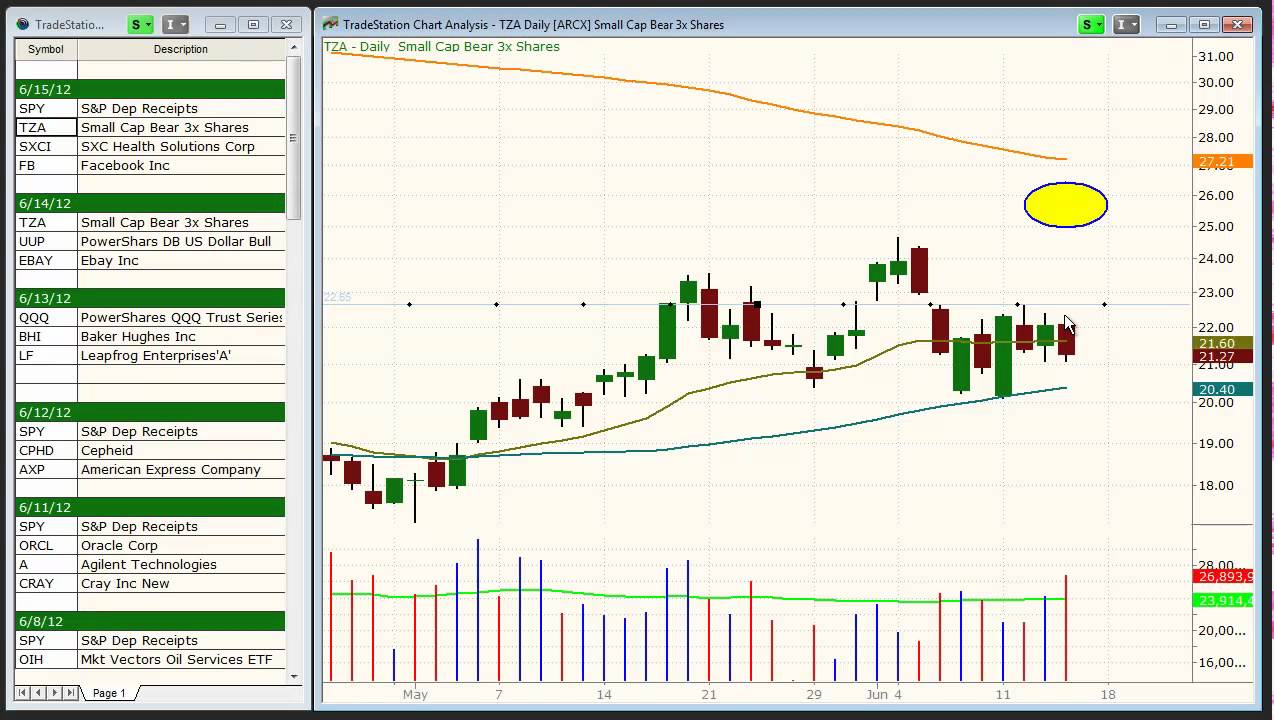Select the 6/11/12 date header row

[x=150, y=507]
